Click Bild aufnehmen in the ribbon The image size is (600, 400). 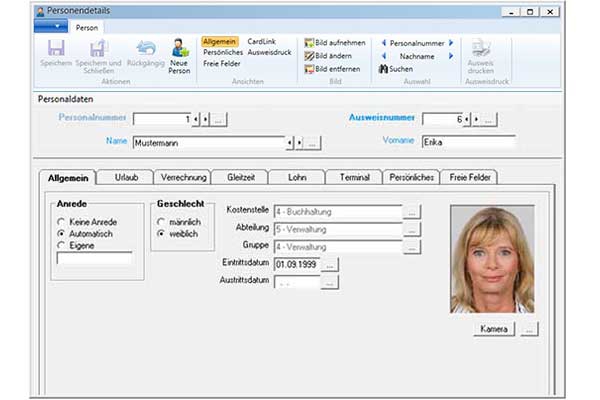tap(335, 43)
